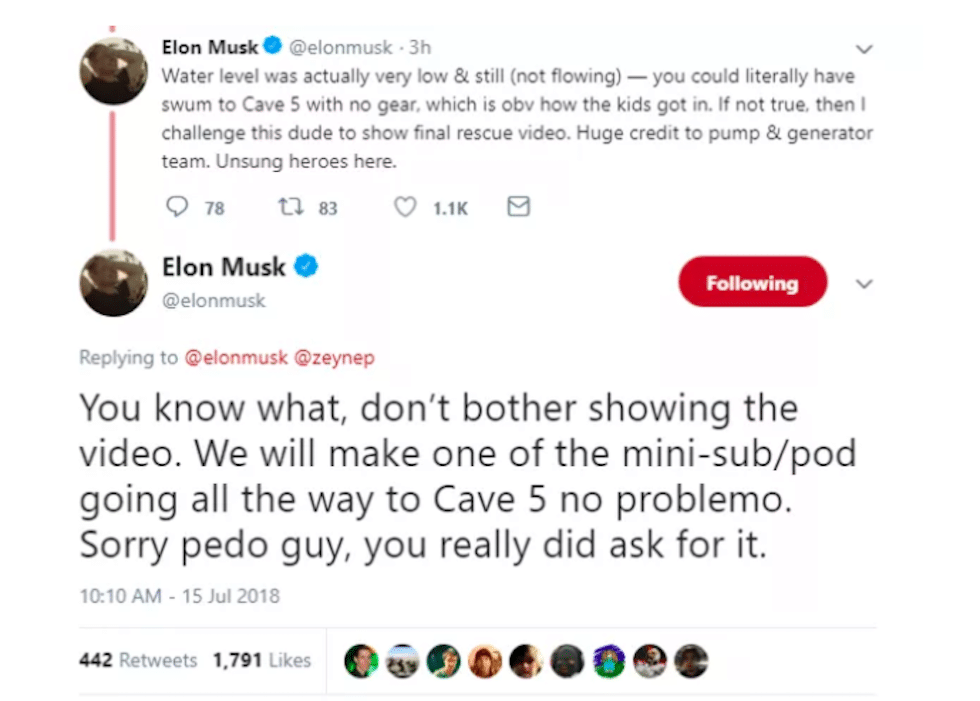Screen dimensions: 980x701
Task: Click the verified badge beside the large Elon Musk name
Action: click(307, 267)
